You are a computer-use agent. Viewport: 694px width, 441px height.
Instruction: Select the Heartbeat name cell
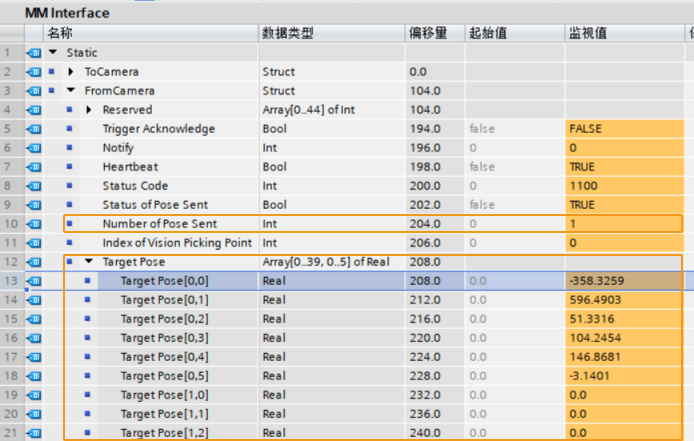pos(130,167)
